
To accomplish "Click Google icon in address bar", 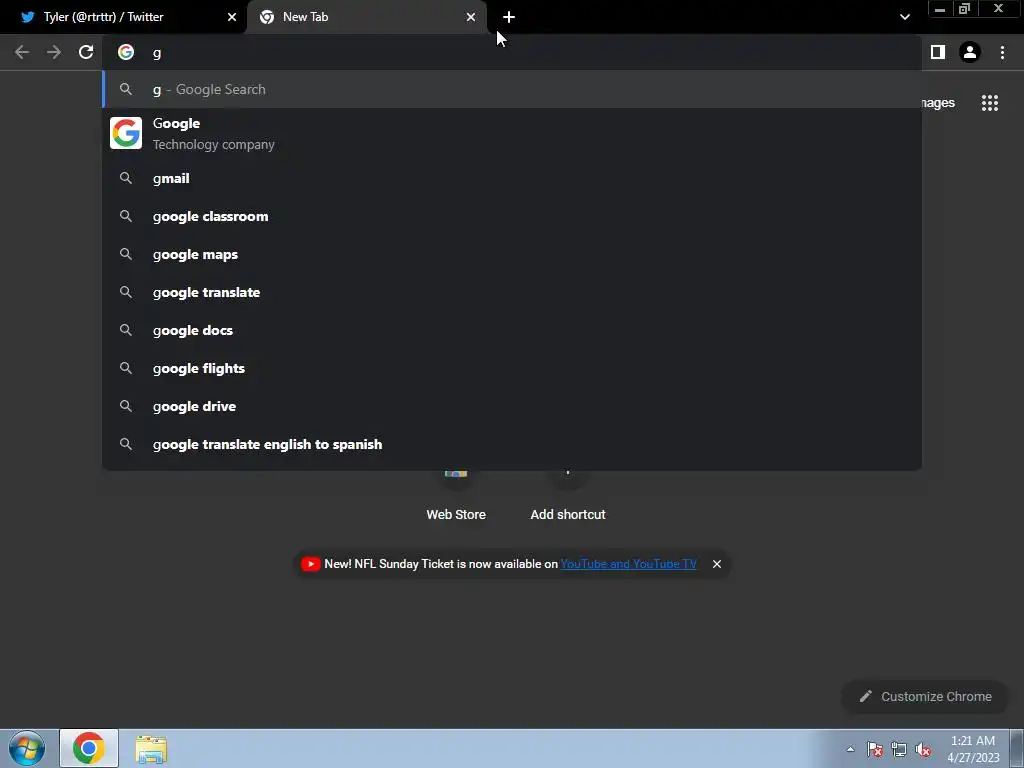I will [126, 52].
